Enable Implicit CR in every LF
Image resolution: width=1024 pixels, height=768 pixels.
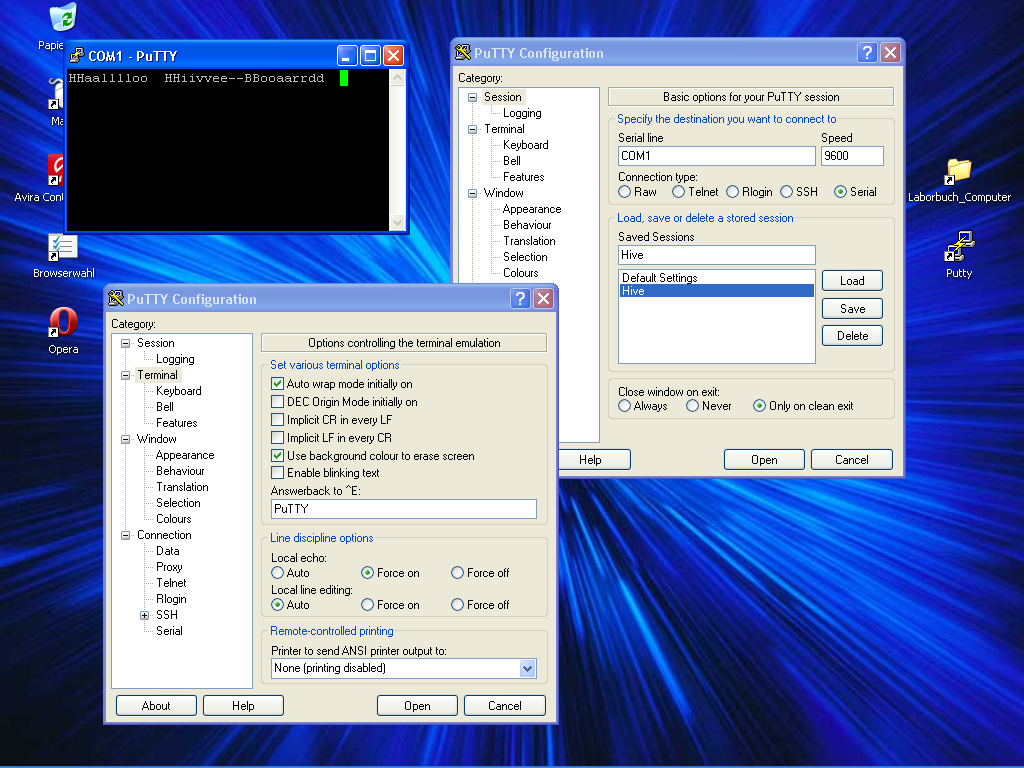pyautogui.click(x=277, y=420)
